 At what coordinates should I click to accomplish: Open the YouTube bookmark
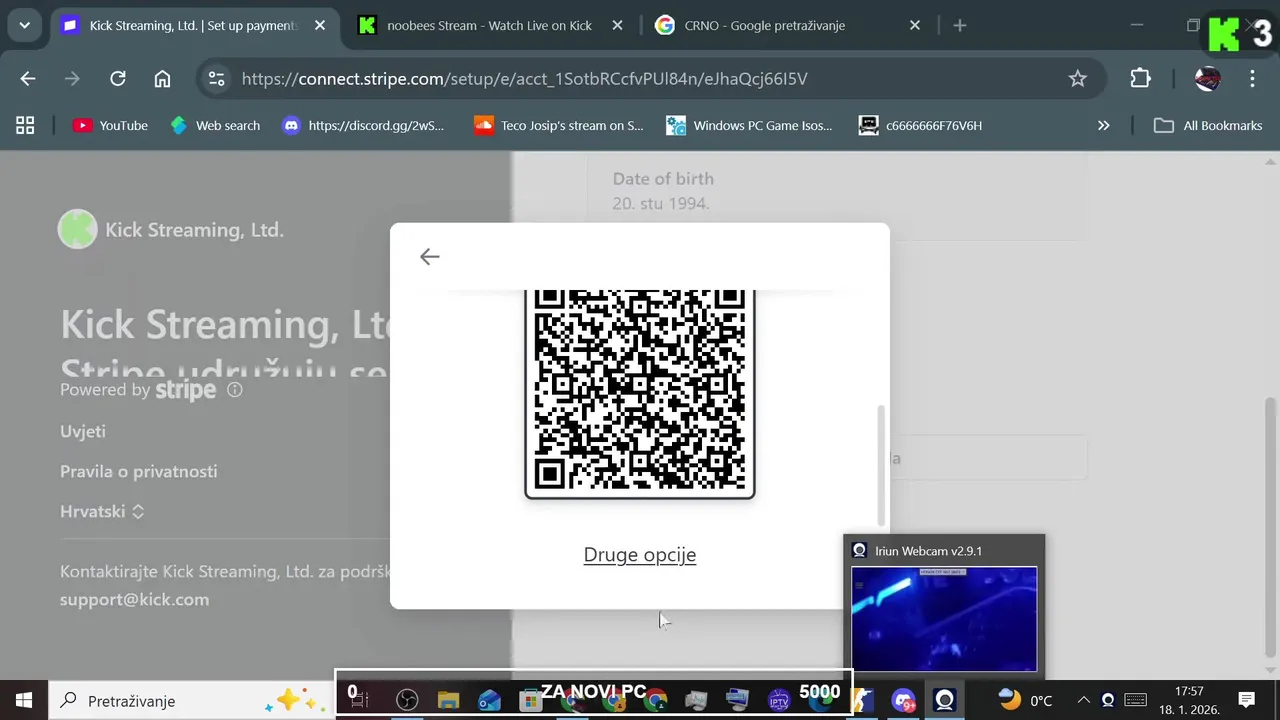coord(111,126)
